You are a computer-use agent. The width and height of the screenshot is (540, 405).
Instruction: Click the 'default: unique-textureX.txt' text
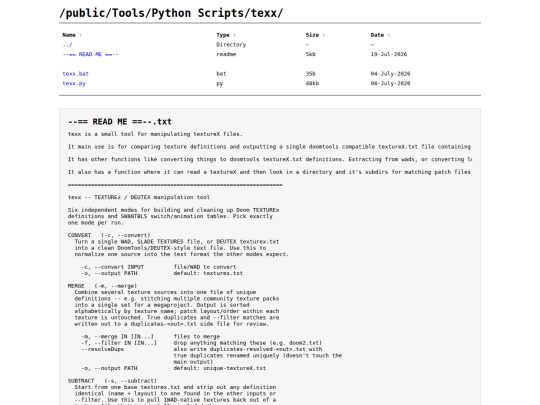pyautogui.click(x=220, y=368)
